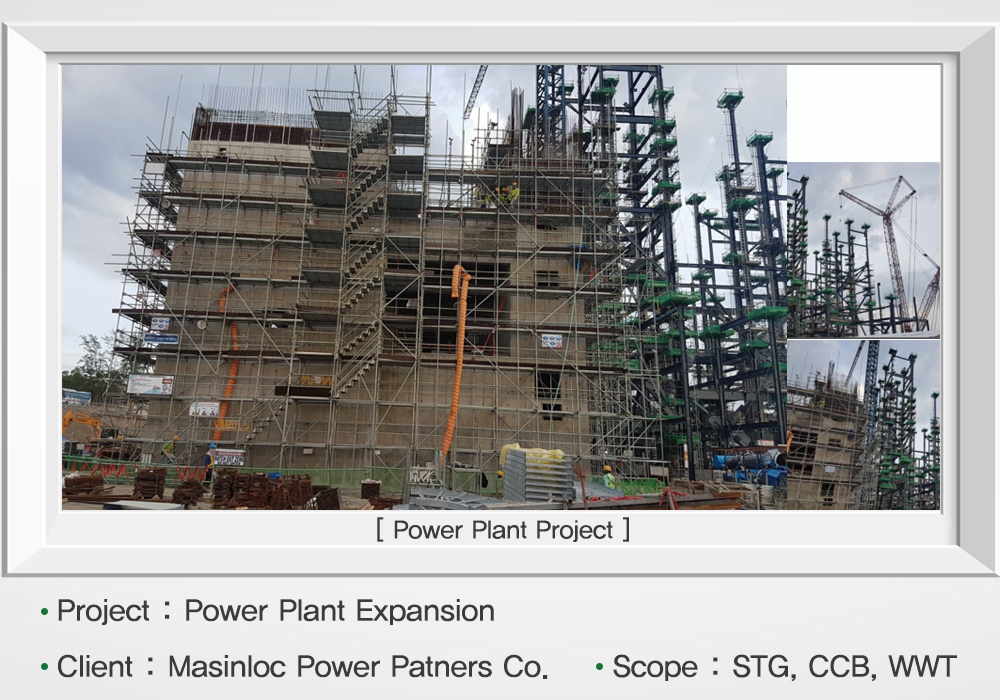This screenshot has height=700, width=1000.
Task: Click the "Power Plant Expansion" text
Action: (339, 611)
